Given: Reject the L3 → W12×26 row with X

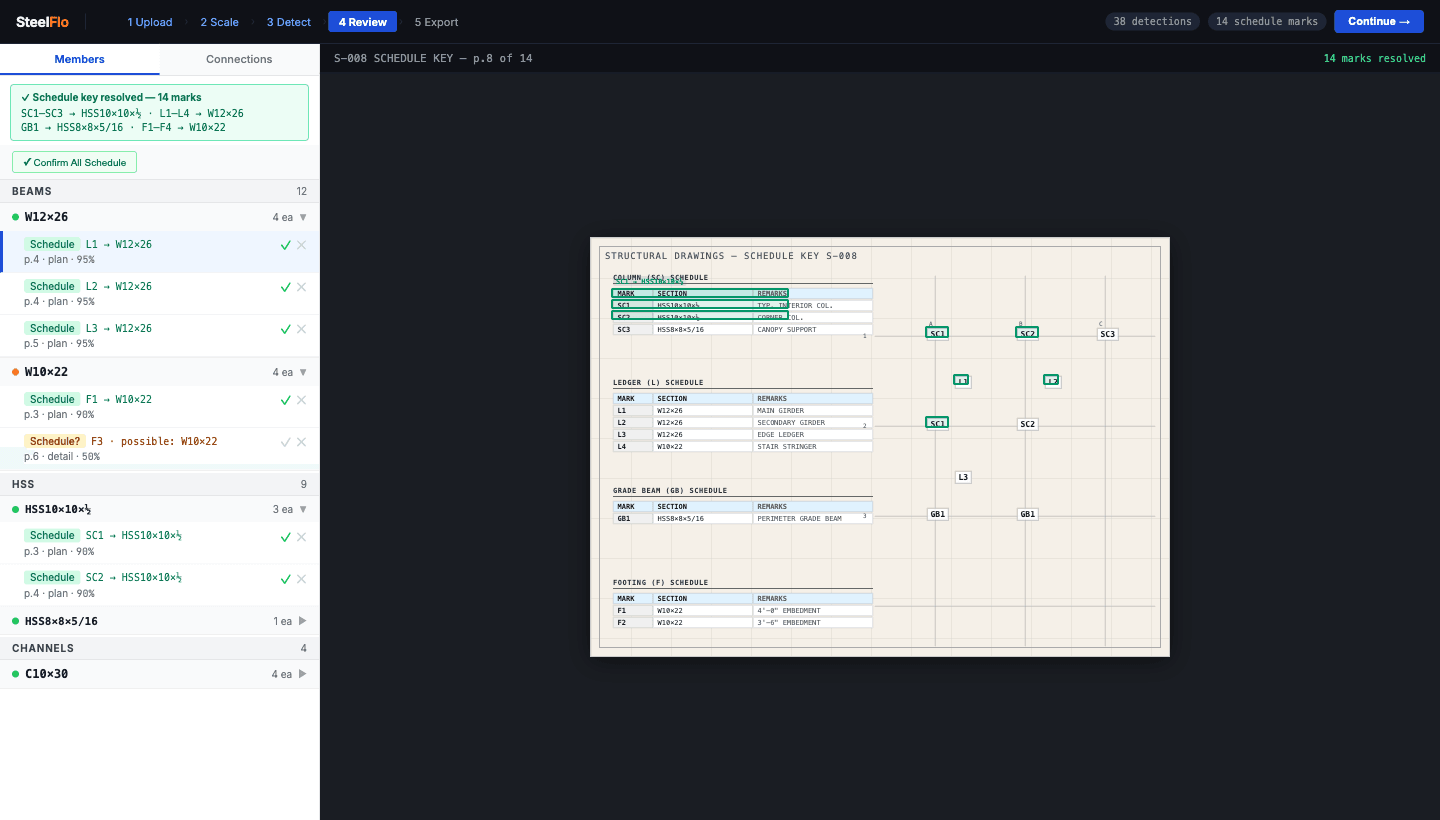Looking at the screenshot, I should tap(302, 329).
